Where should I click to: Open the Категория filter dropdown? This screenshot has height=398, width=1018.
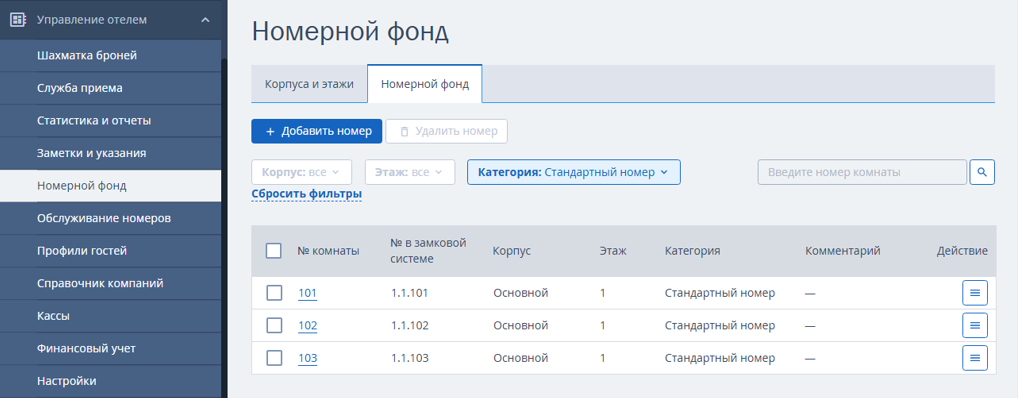(x=573, y=172)
